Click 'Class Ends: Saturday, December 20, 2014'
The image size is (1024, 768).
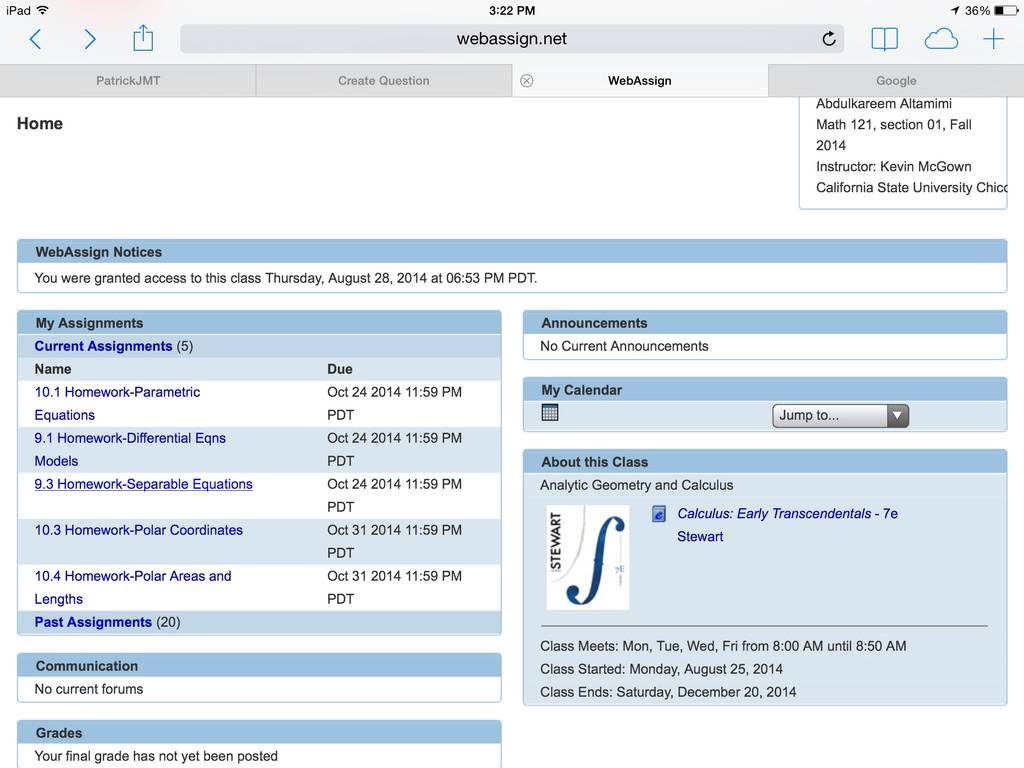[x=668, y=692]
